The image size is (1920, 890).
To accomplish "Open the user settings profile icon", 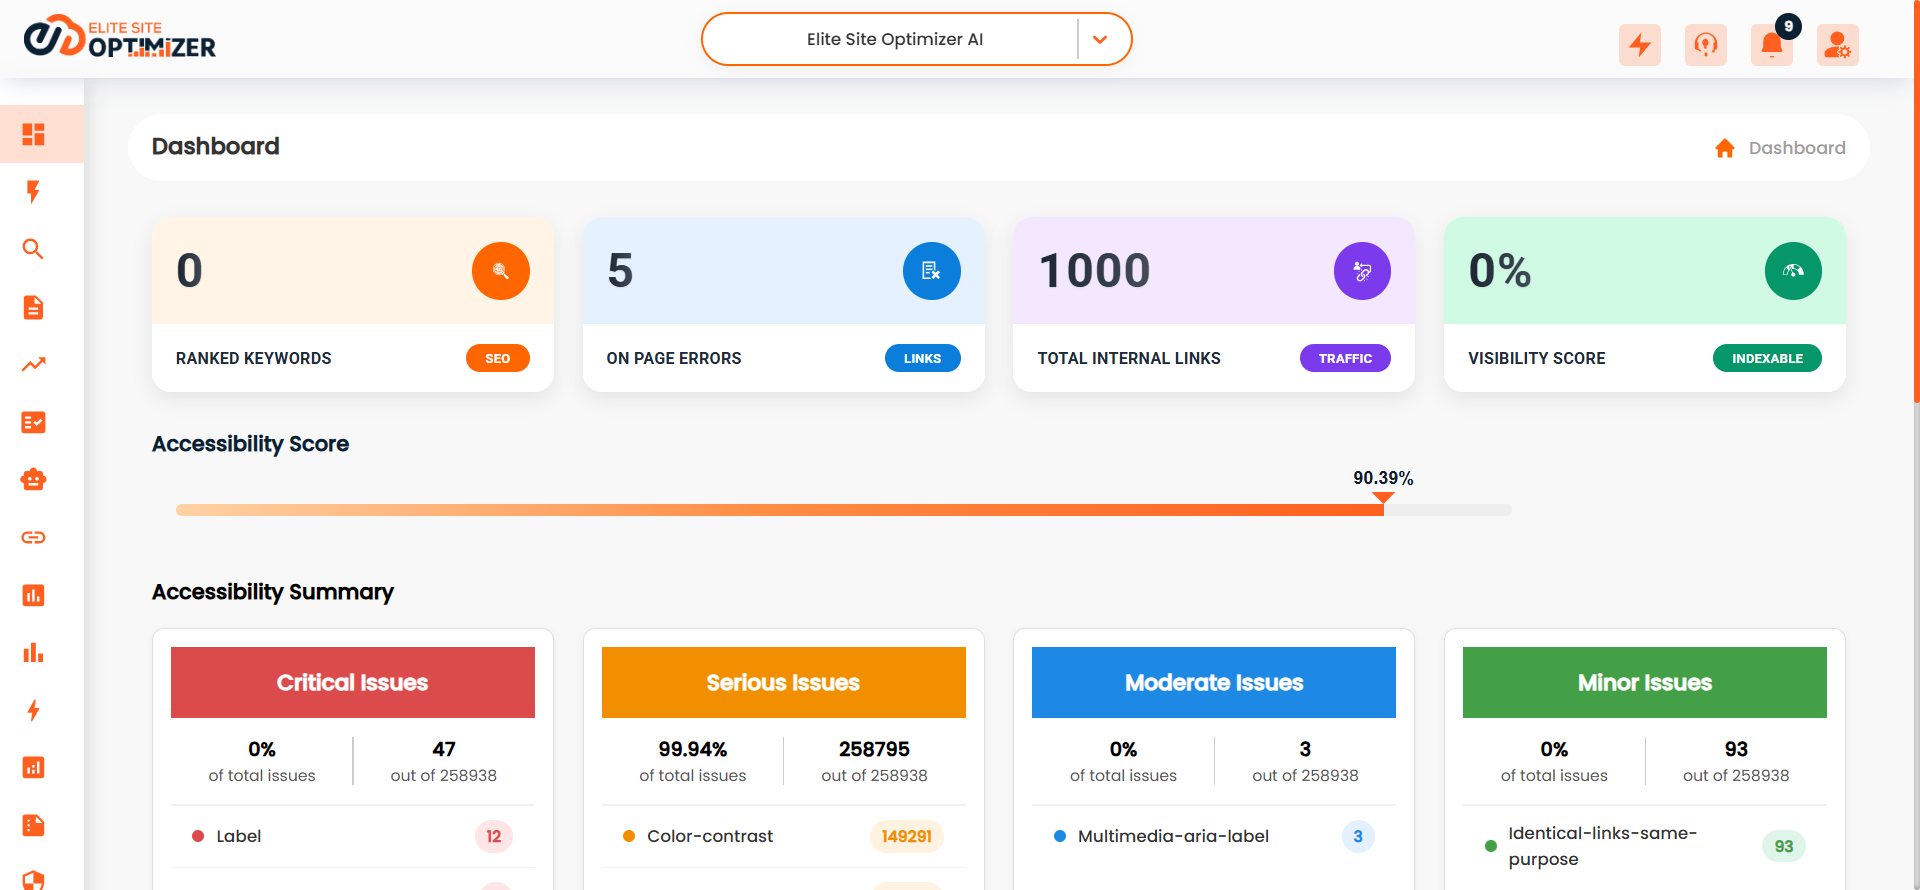I will [x=1838, y=45].
